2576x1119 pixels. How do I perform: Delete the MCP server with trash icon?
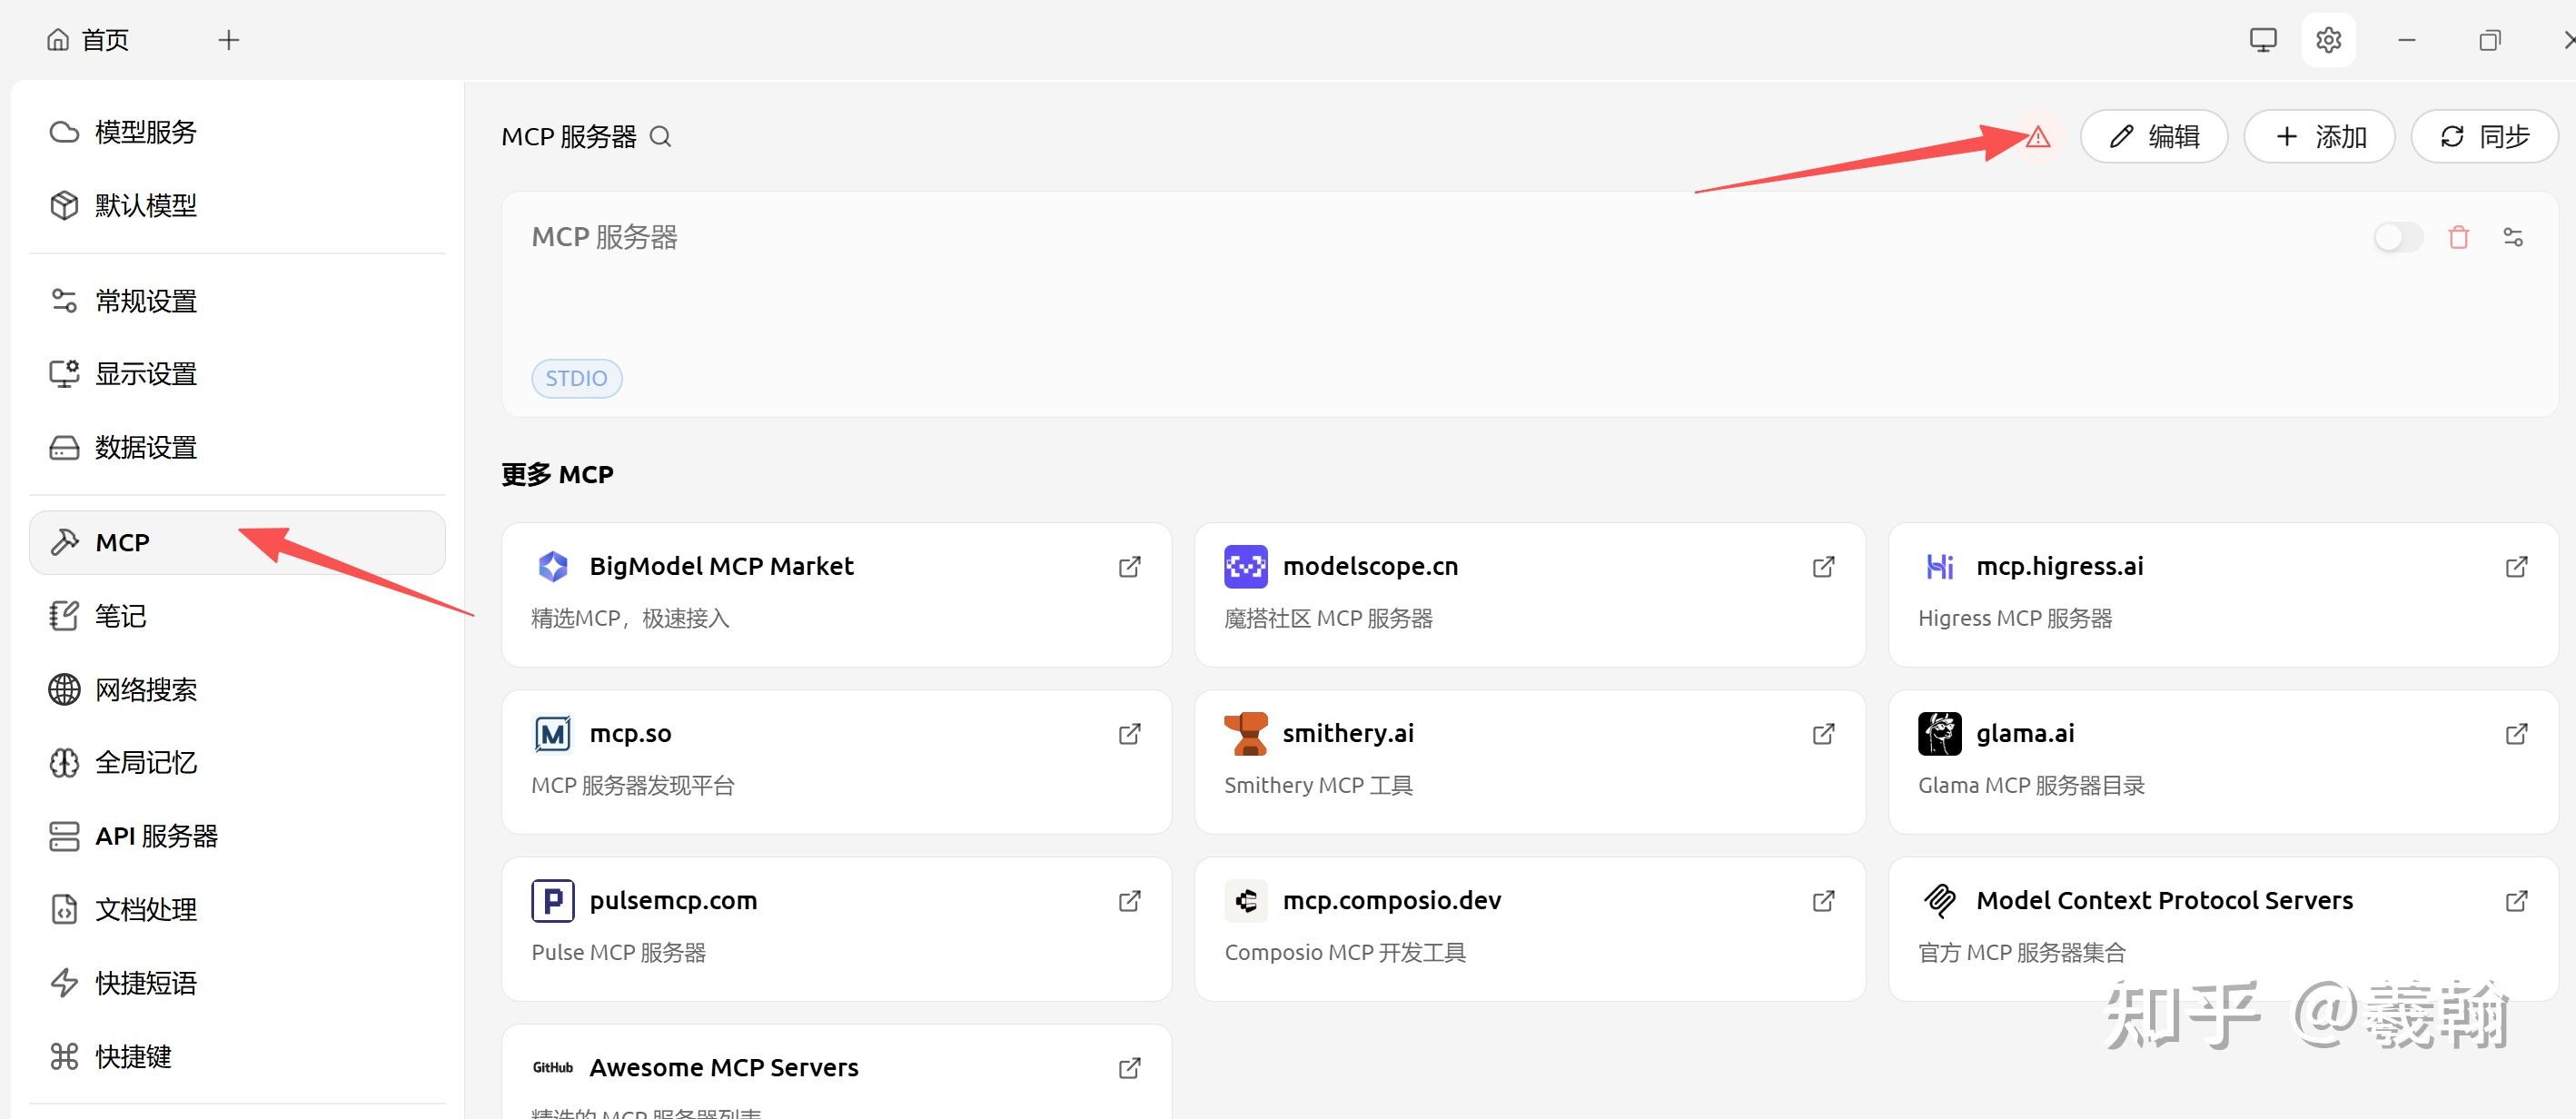pyautogui.click(x=2458, y=238)
